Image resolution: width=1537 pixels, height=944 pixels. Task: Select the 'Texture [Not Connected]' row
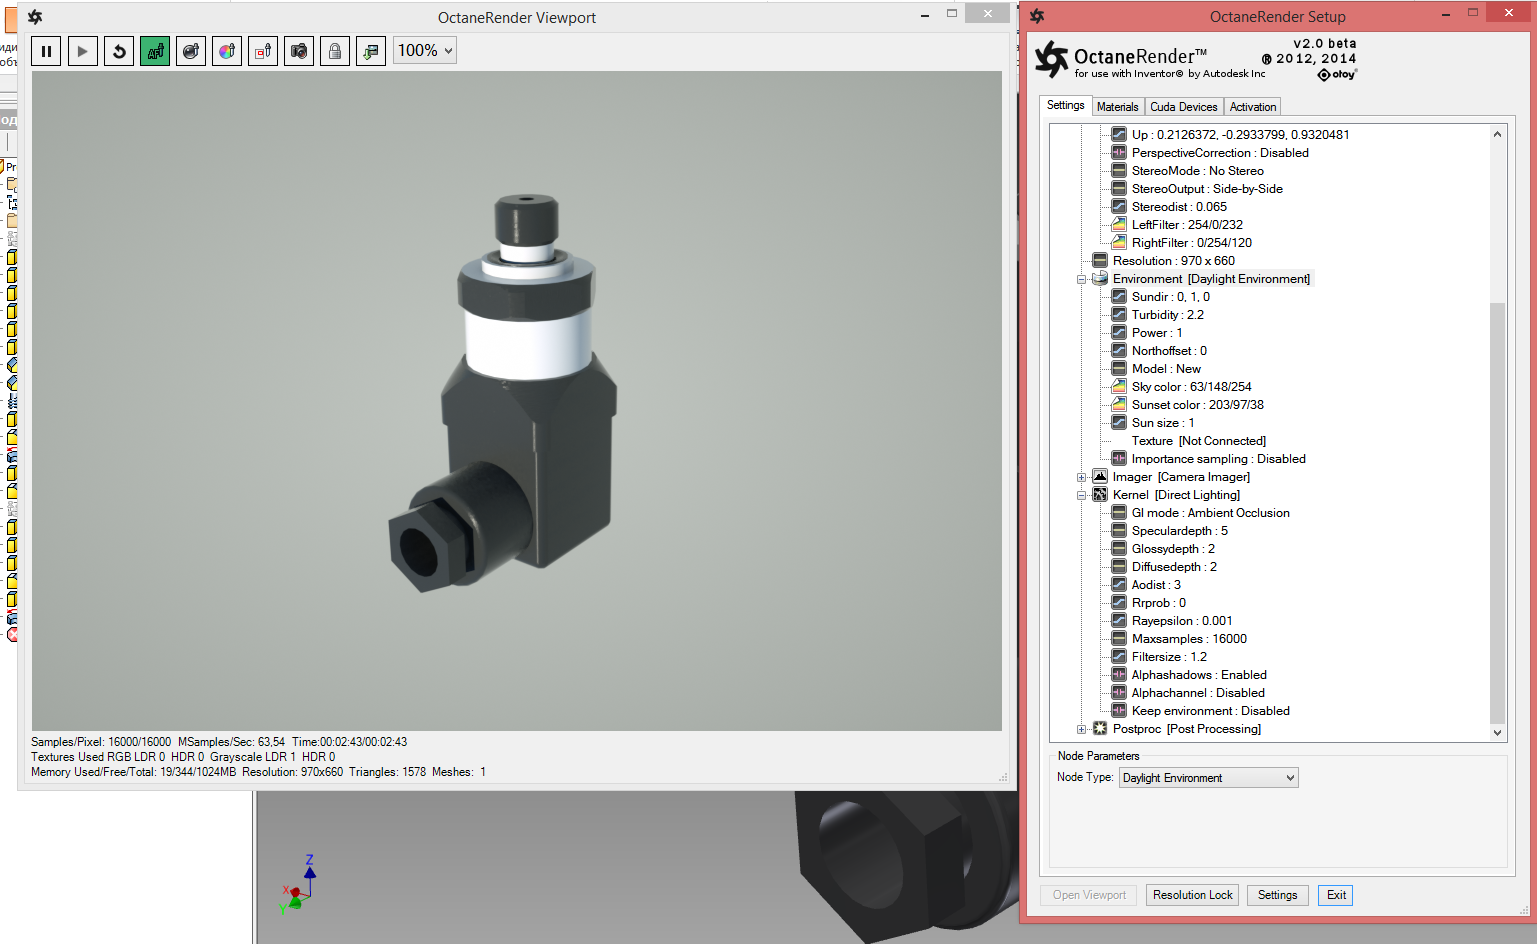(x=1199, y=441)
